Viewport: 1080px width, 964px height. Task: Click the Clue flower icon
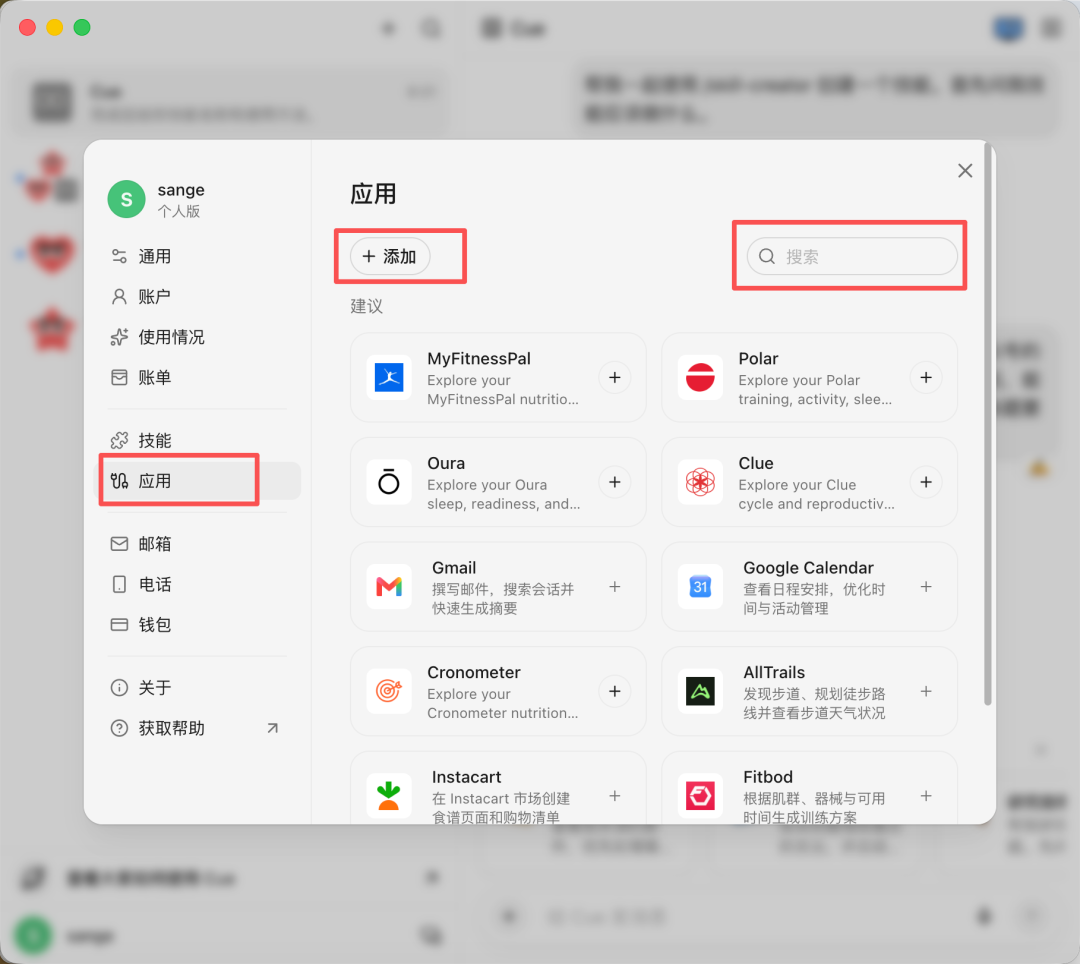(x=700, y=482)
